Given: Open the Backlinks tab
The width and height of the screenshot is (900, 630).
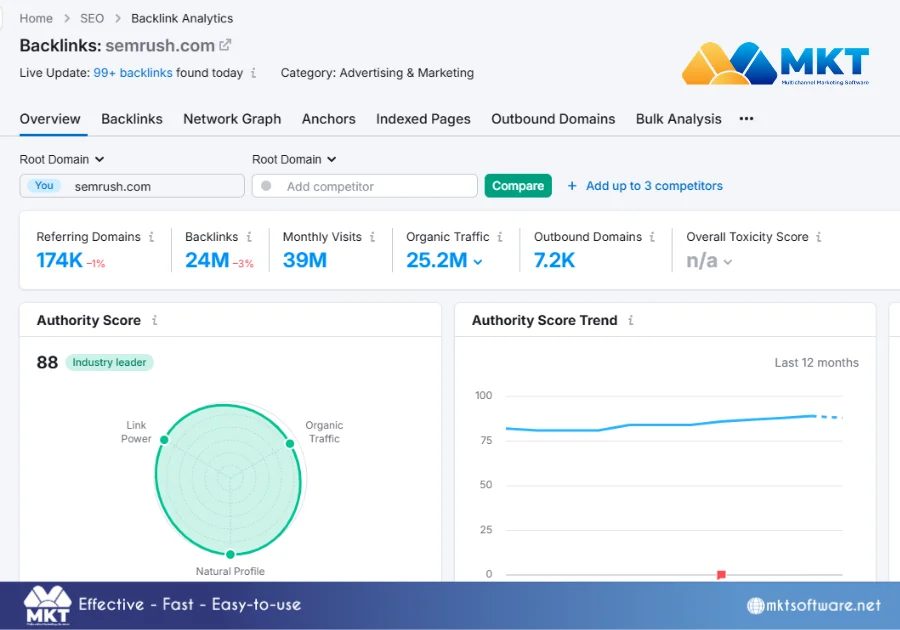Looking at the screenshot, I should pyautogui.click(x=132, y=119).
